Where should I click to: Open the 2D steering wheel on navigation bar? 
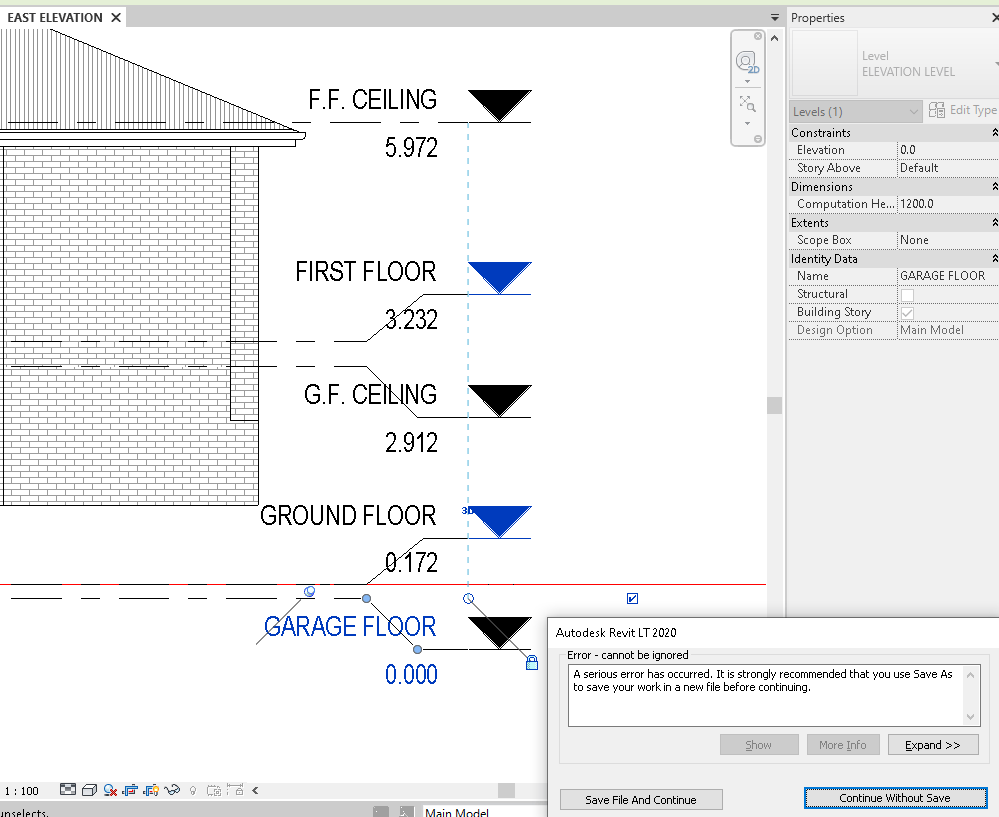point(746,61)
